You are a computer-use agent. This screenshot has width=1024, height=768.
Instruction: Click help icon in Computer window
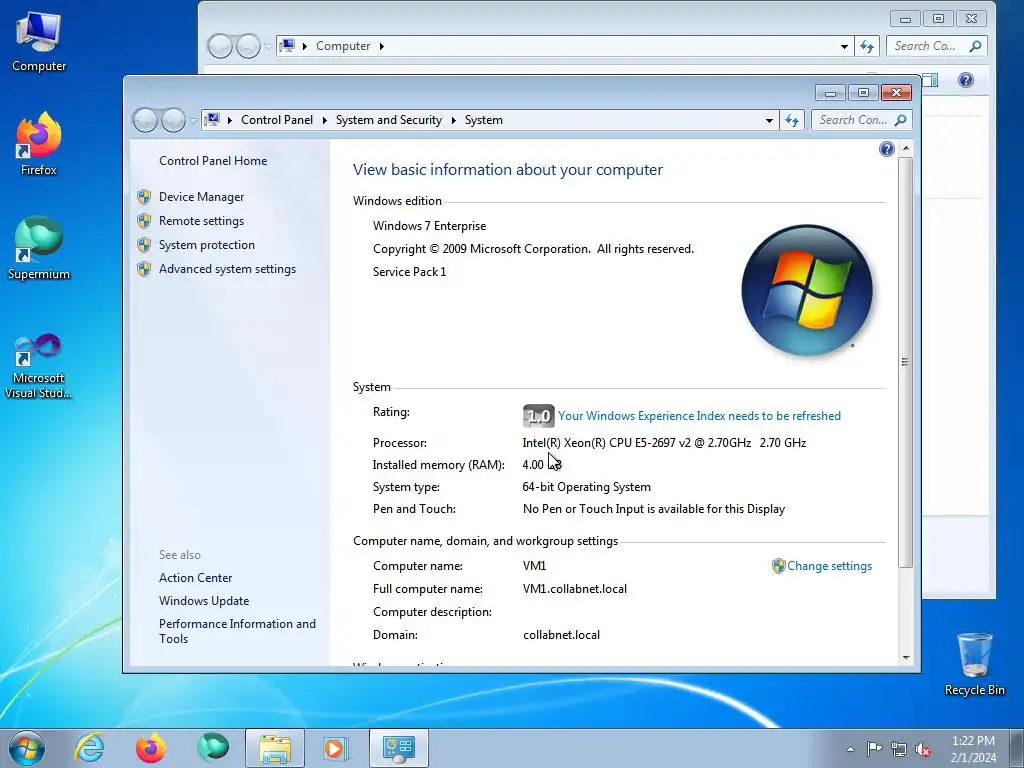pyautogui.click(x=966, y=80)
